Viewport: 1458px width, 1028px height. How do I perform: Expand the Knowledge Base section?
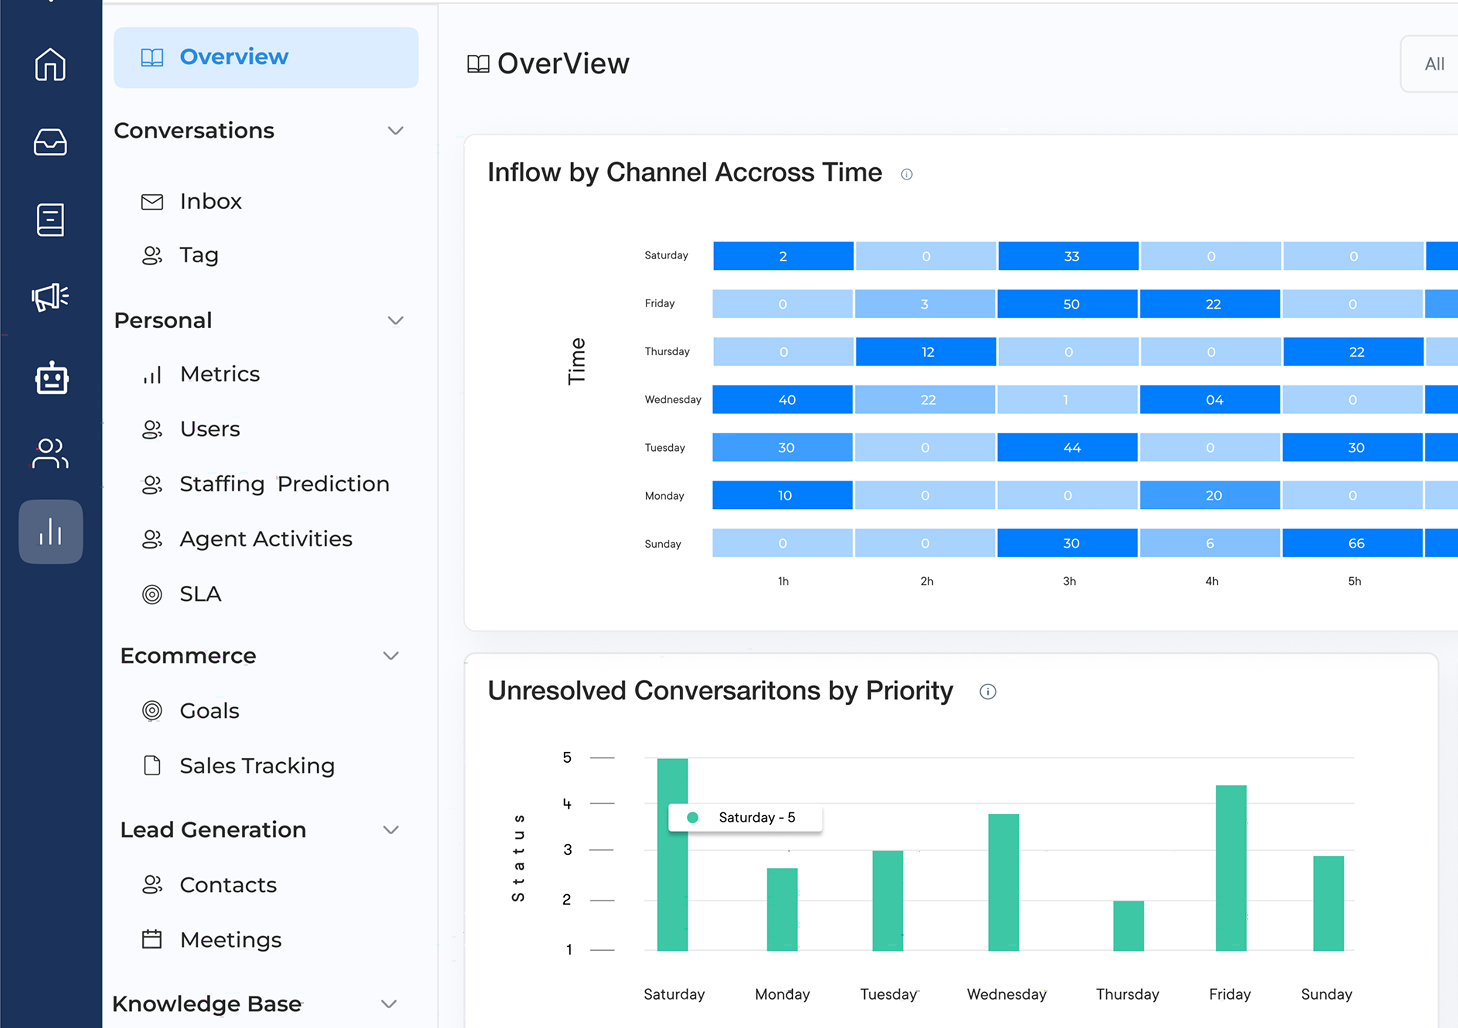(389, 1003)
